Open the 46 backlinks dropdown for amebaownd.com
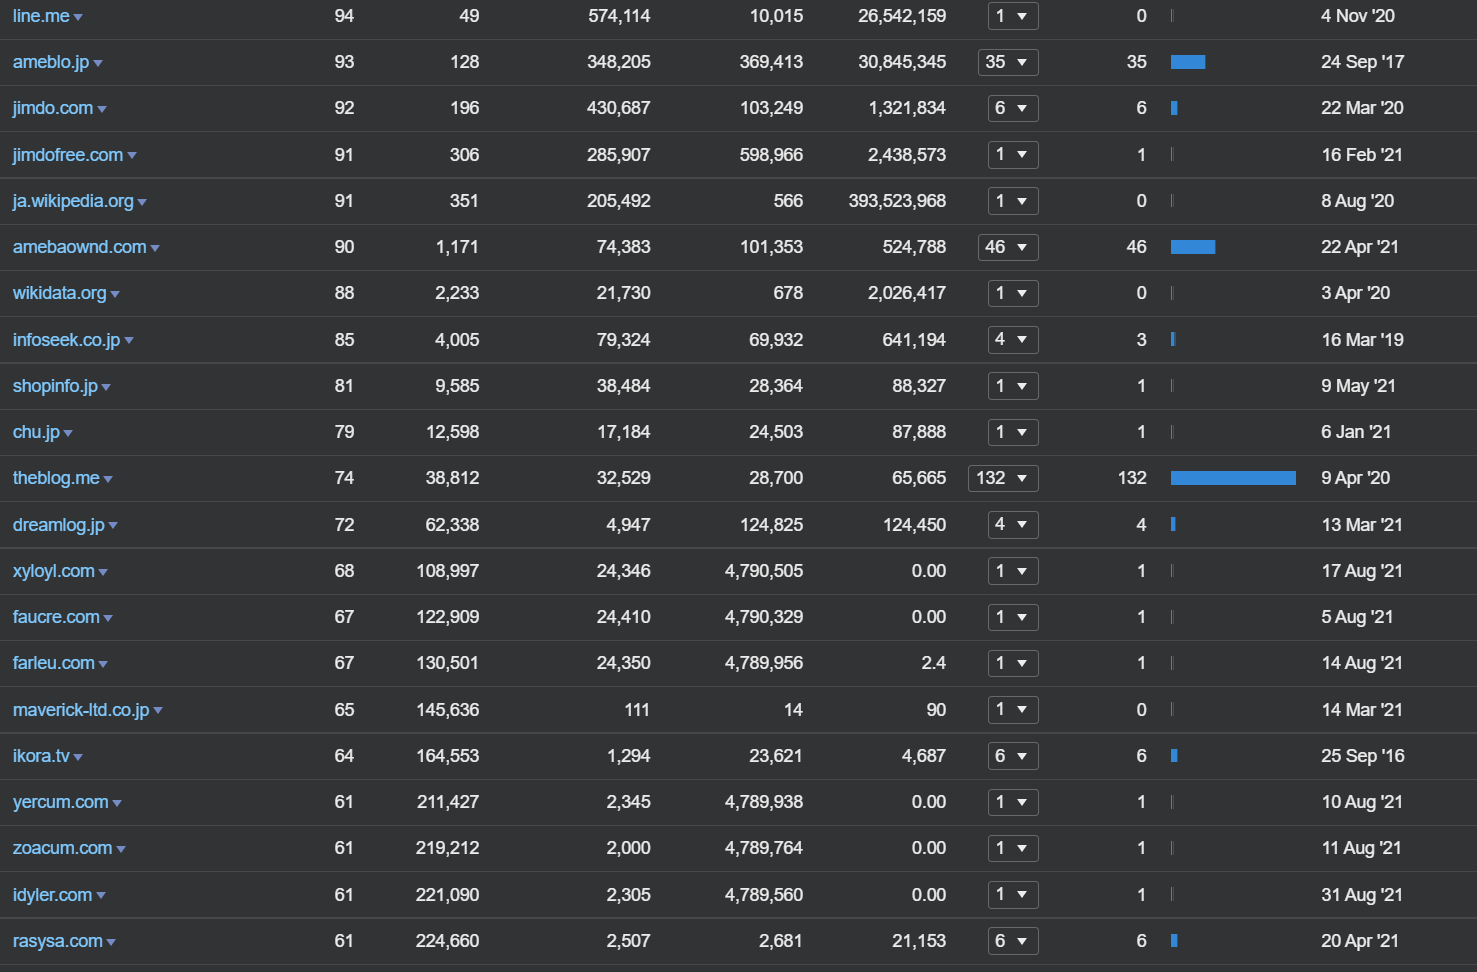The image size is (1477, 972). (x=1008, y=247)
